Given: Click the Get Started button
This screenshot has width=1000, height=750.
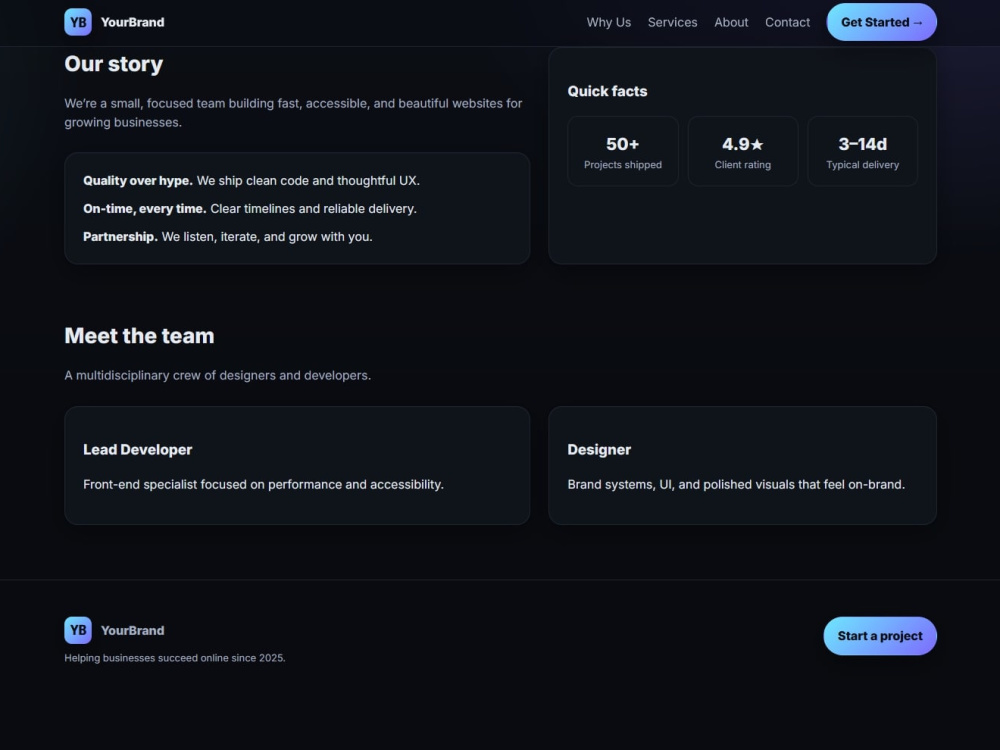Looking at the screenshot, I should click(881, 22).
